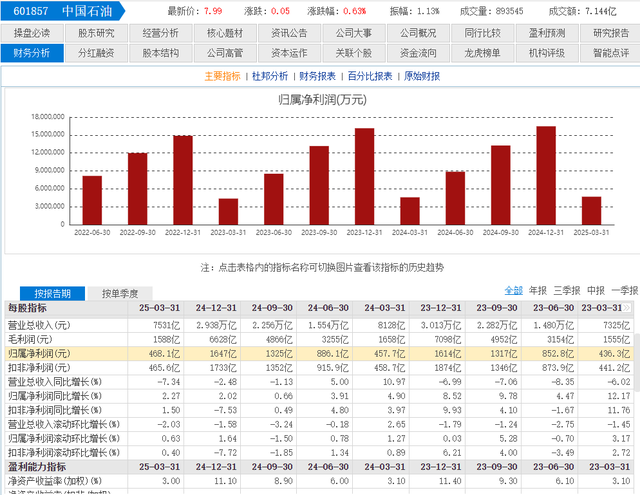Open 同行比较 tab

(482, 33)
